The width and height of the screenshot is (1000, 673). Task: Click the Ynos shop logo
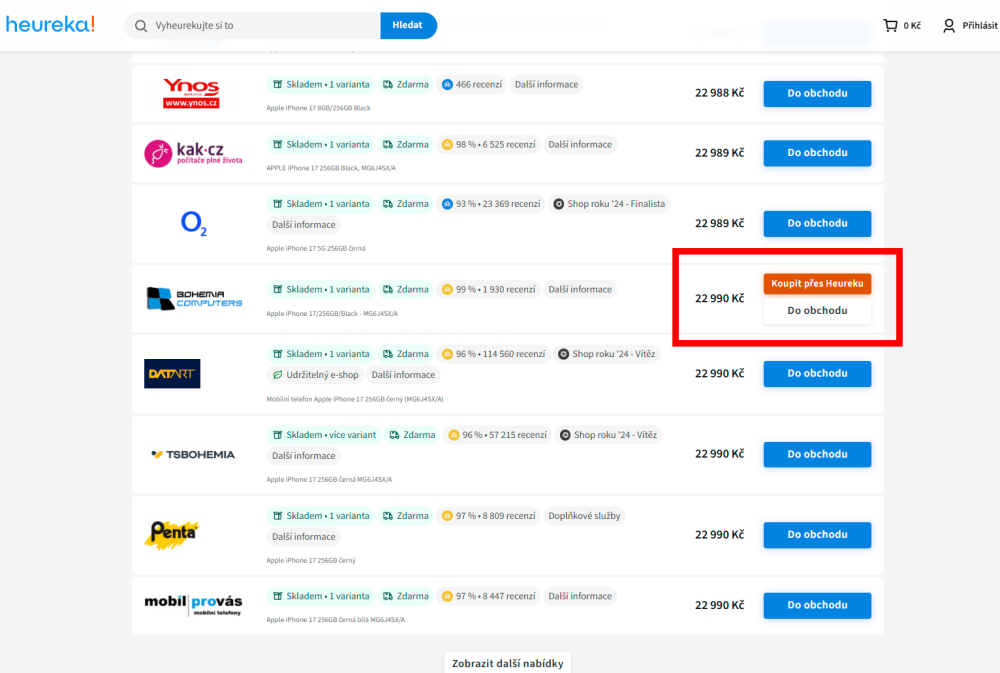191,94
